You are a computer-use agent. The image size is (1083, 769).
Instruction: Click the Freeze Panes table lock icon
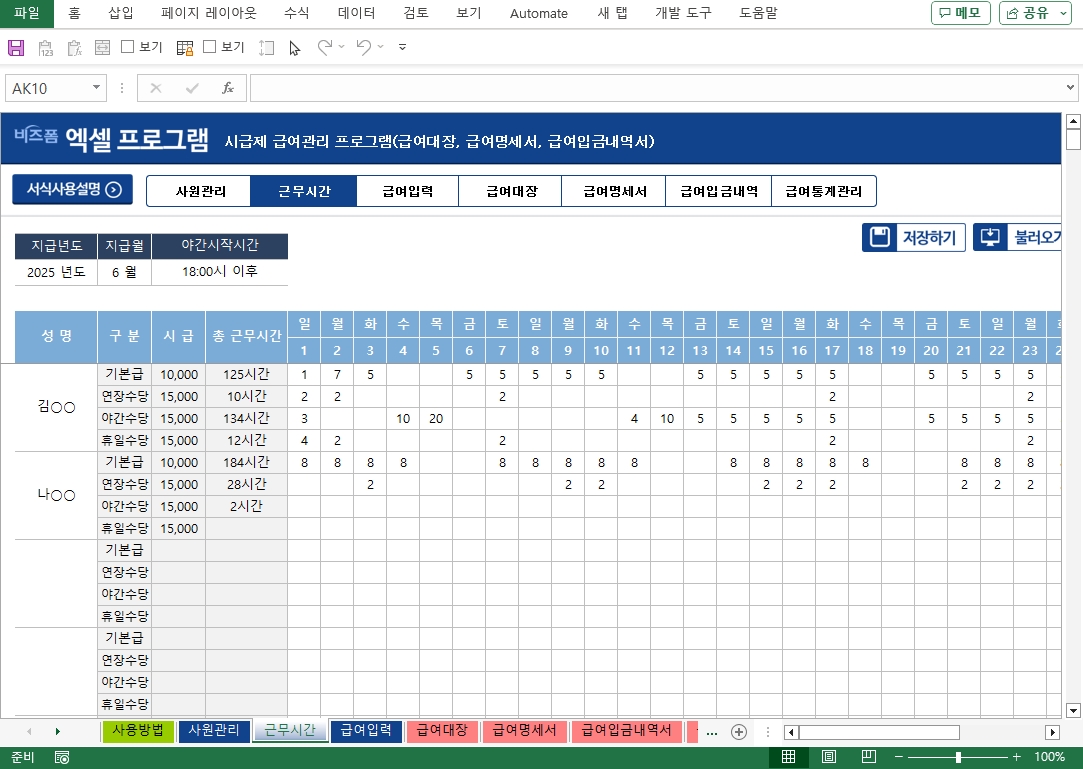click(x=185, y=47)
